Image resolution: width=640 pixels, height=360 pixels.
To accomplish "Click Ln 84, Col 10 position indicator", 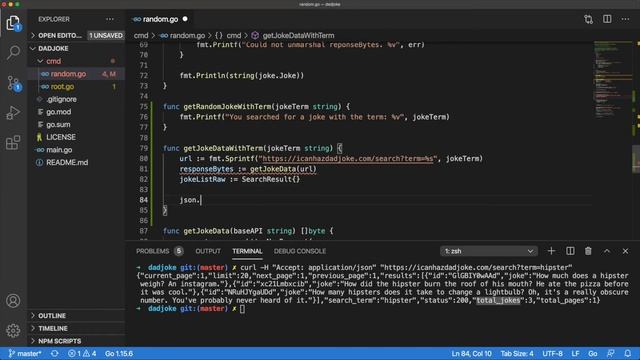I will pos(471,353).
